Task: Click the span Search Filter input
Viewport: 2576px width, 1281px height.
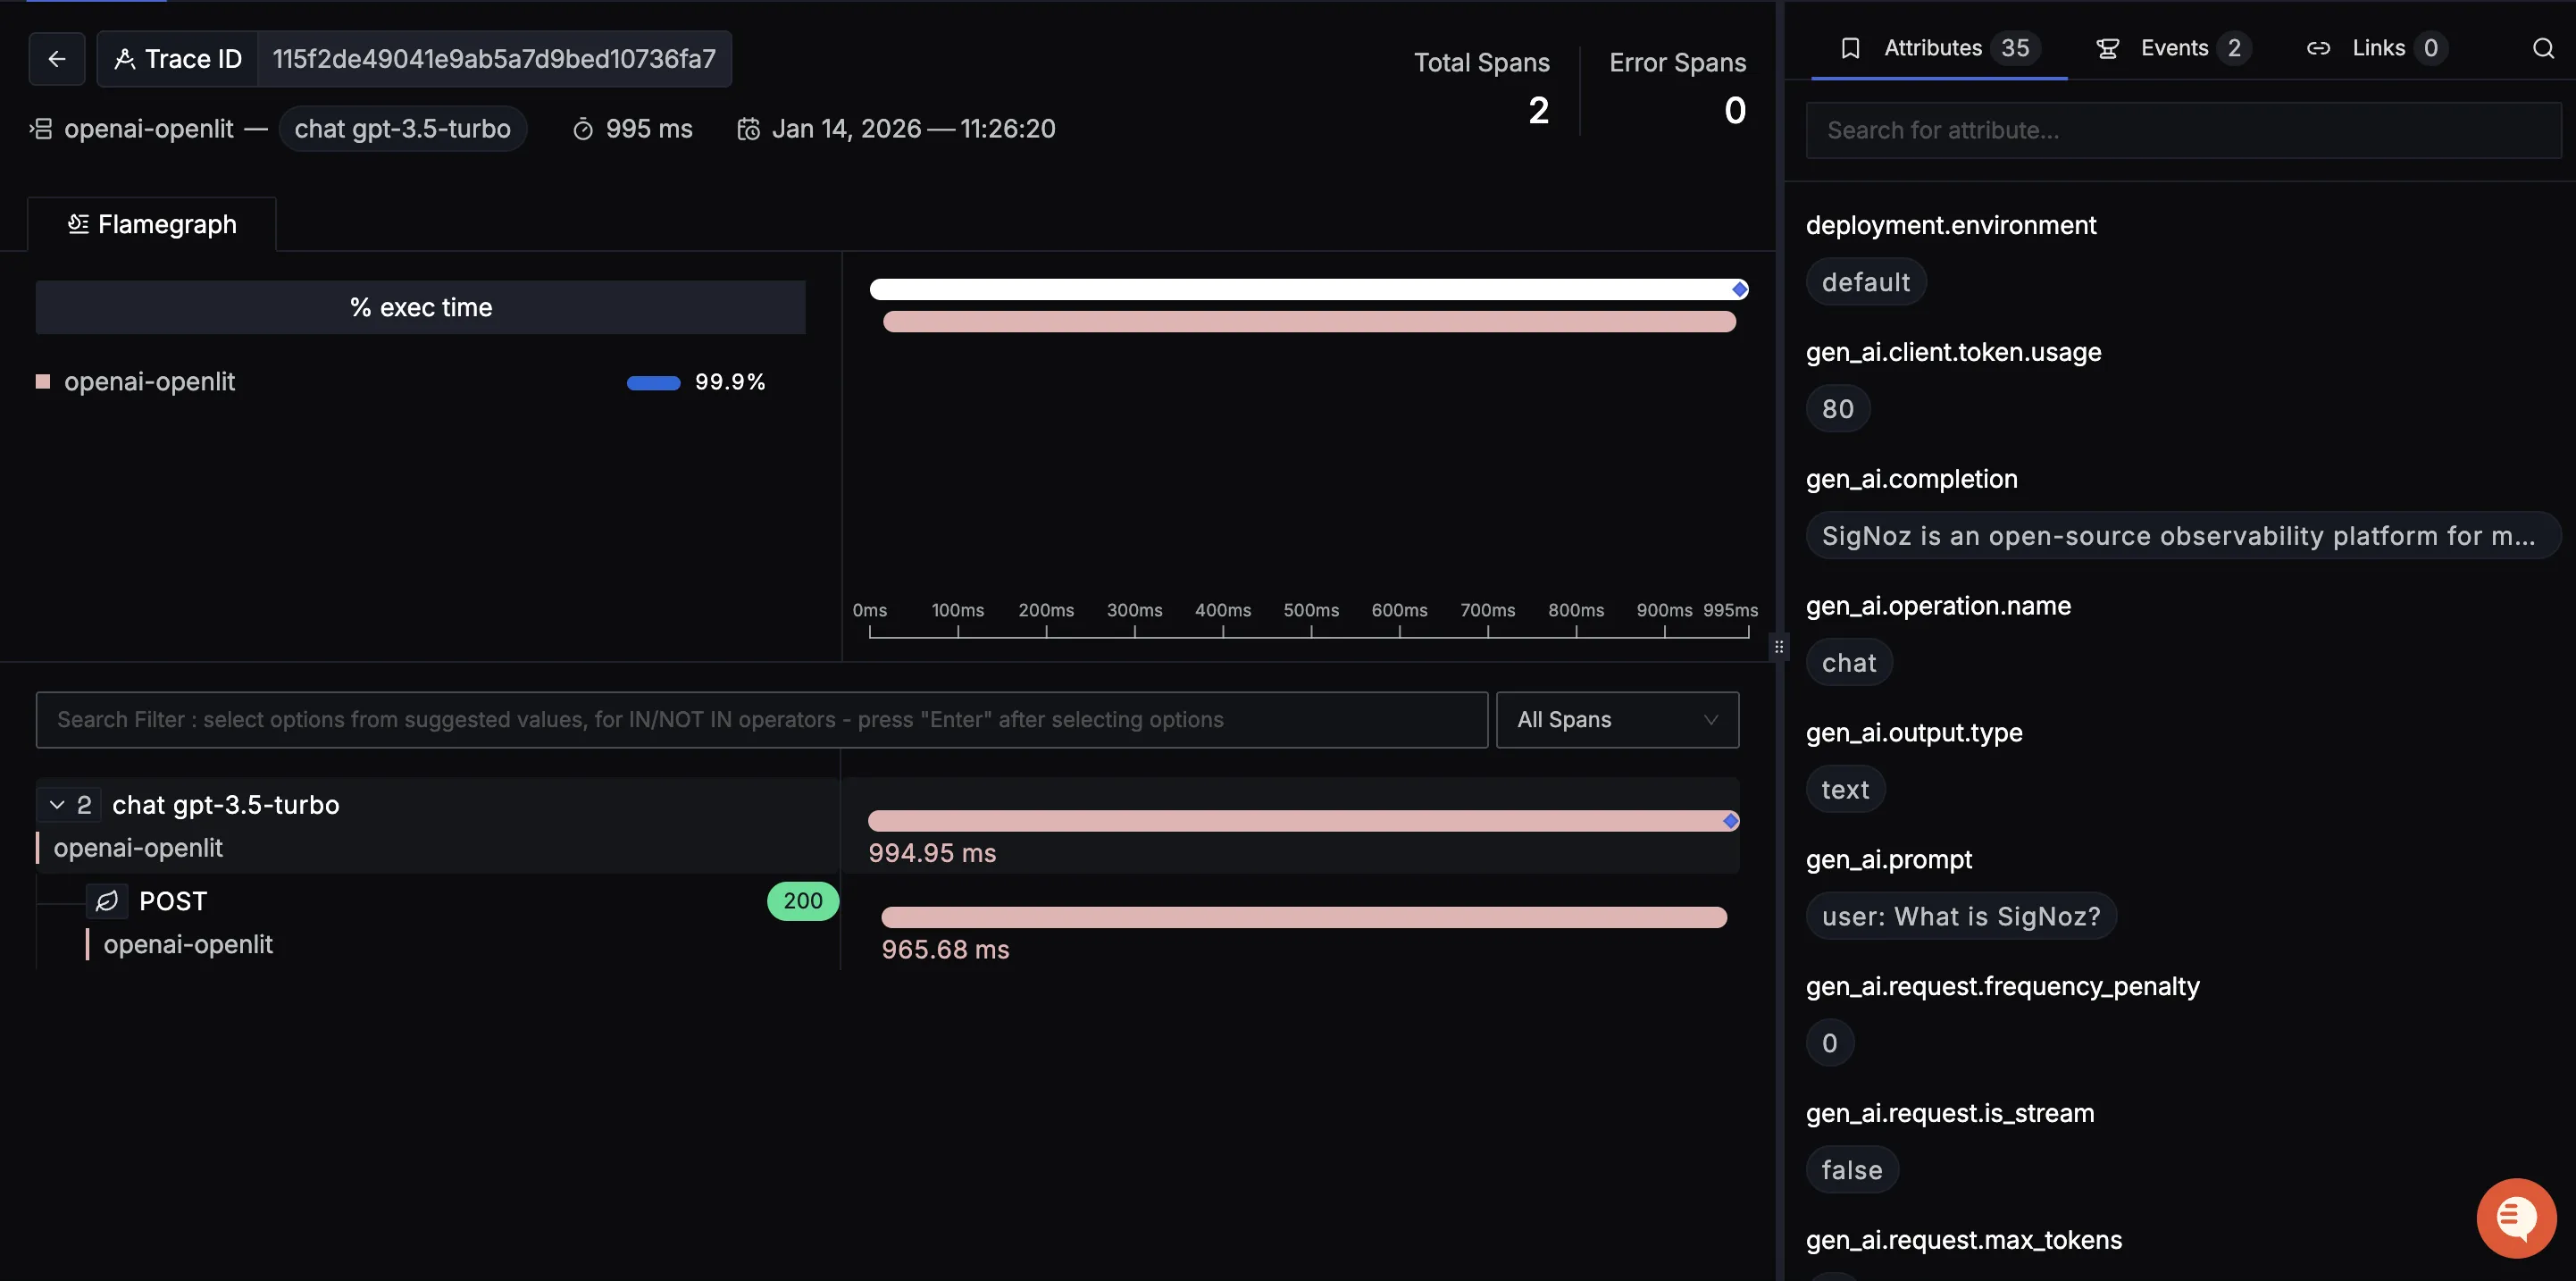Action: pos(761,720)
